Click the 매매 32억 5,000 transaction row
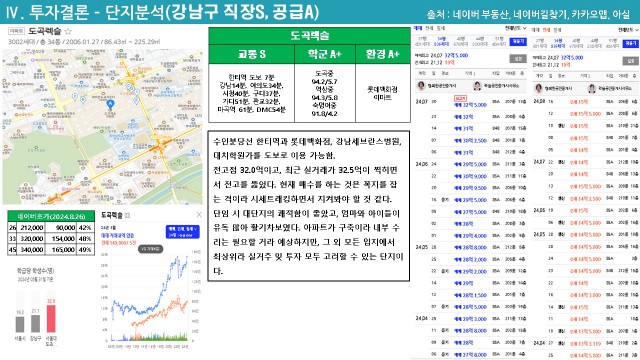The height and width of the screenshot is (360, 640). 471,104
